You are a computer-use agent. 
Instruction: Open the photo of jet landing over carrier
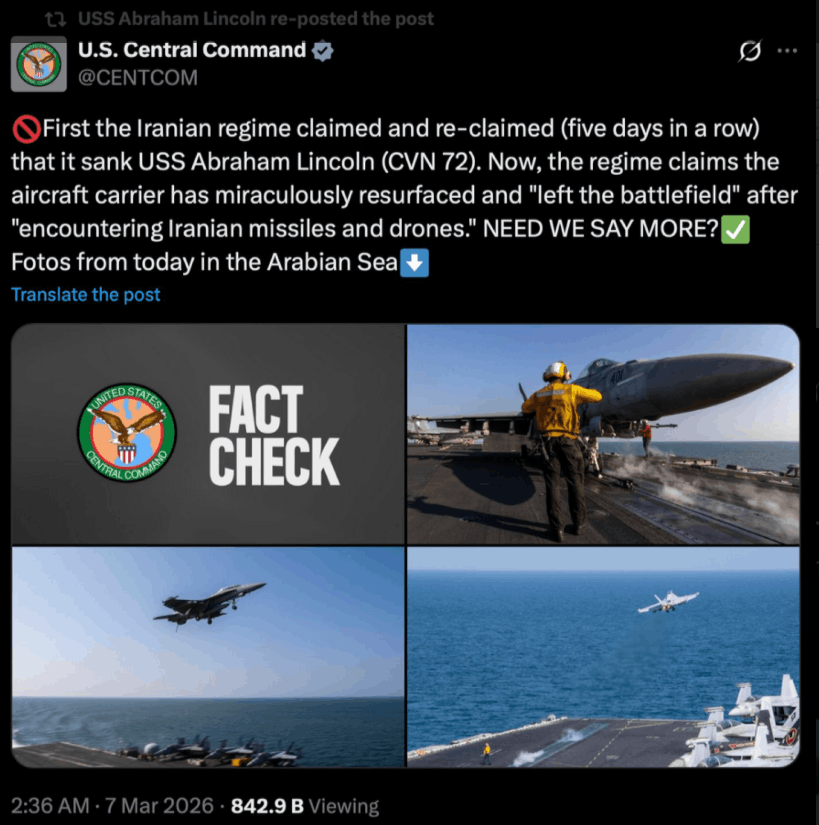coord(208,657)
